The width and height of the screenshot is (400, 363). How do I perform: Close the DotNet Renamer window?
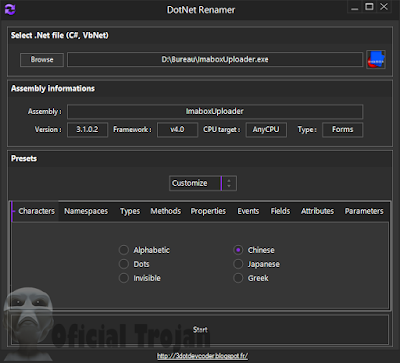(384, 7)
